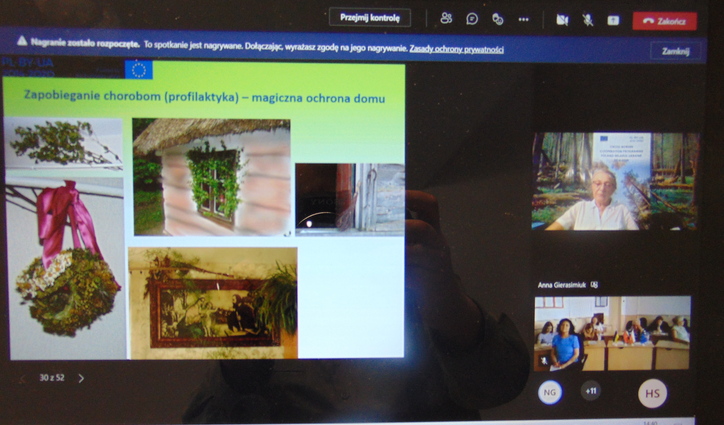Go to the previous slide arrow
Viewport: 724px width, 425px height.
tap(22, 378)
